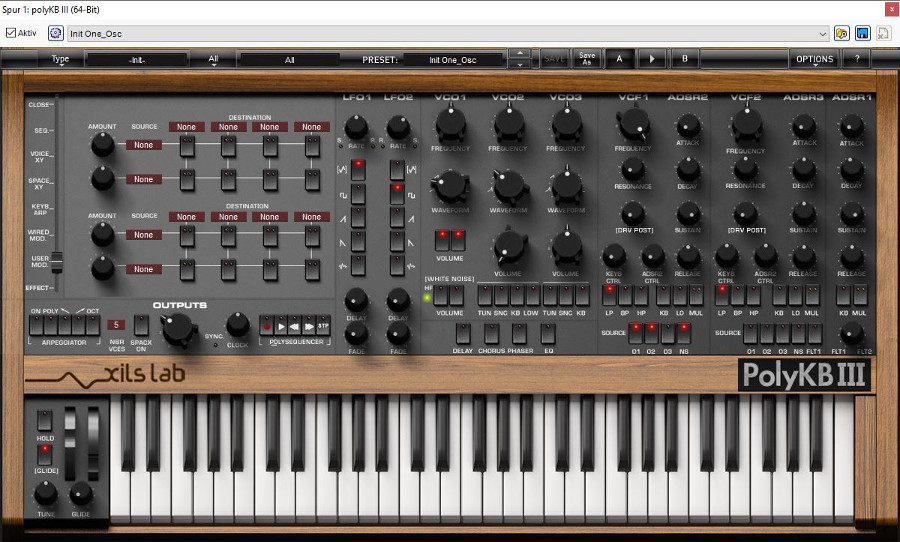Toggle the DELAY effect switch
The height and width of the screenshot is (542, 900).
coord(463,334)
